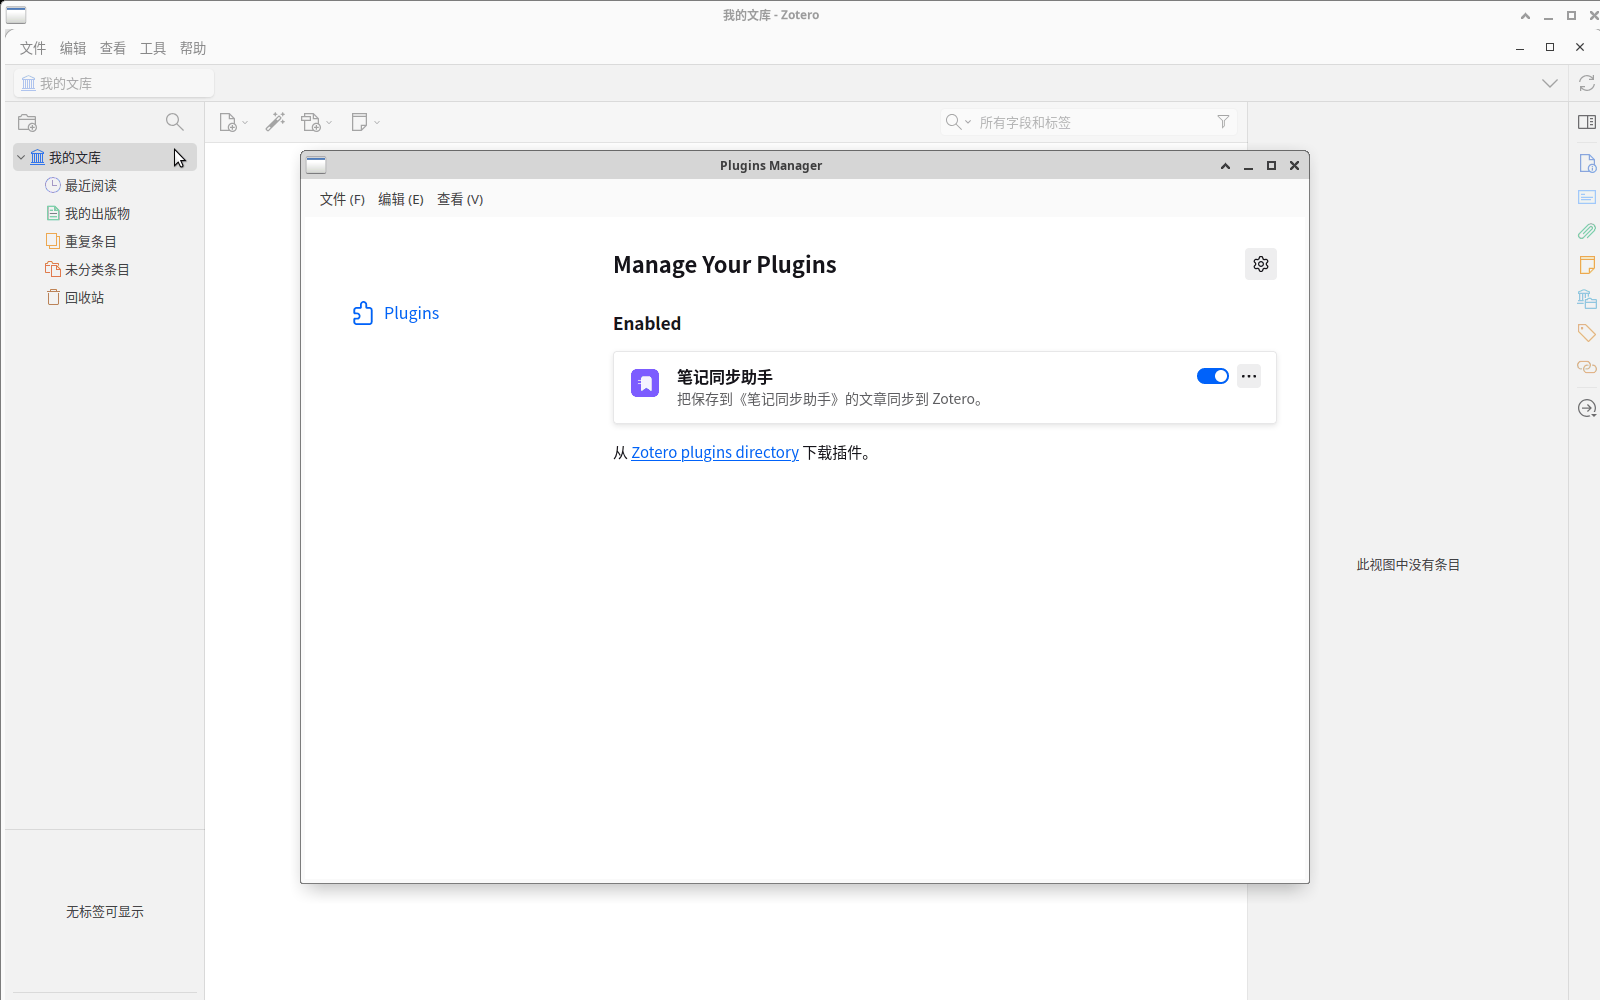The height and width of the screenshot is (1000, 1600).
Task: Open the Notes section icon in side rail
Action: pyautogui.click(x=1586, y=265)
